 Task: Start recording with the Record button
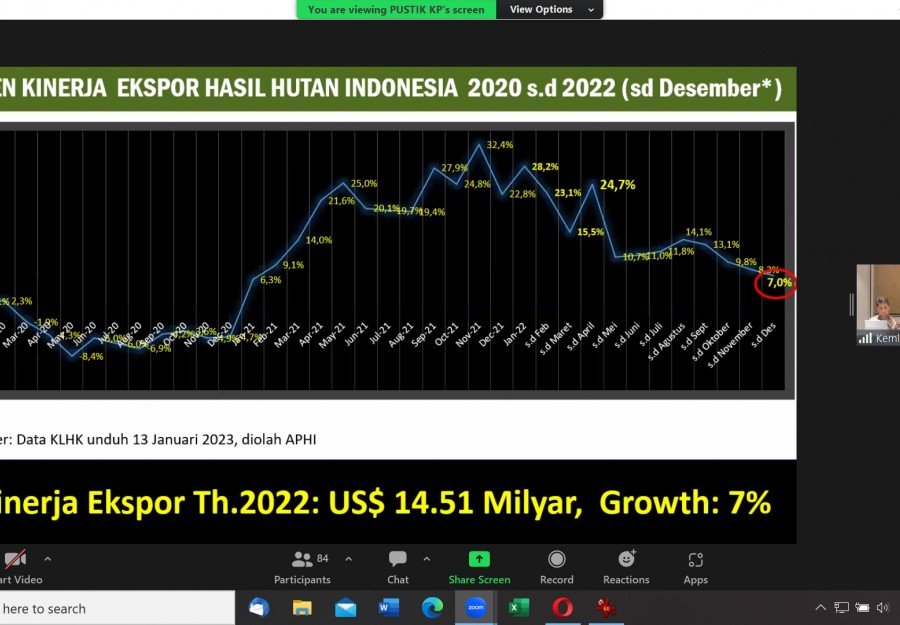coord(556,568)
